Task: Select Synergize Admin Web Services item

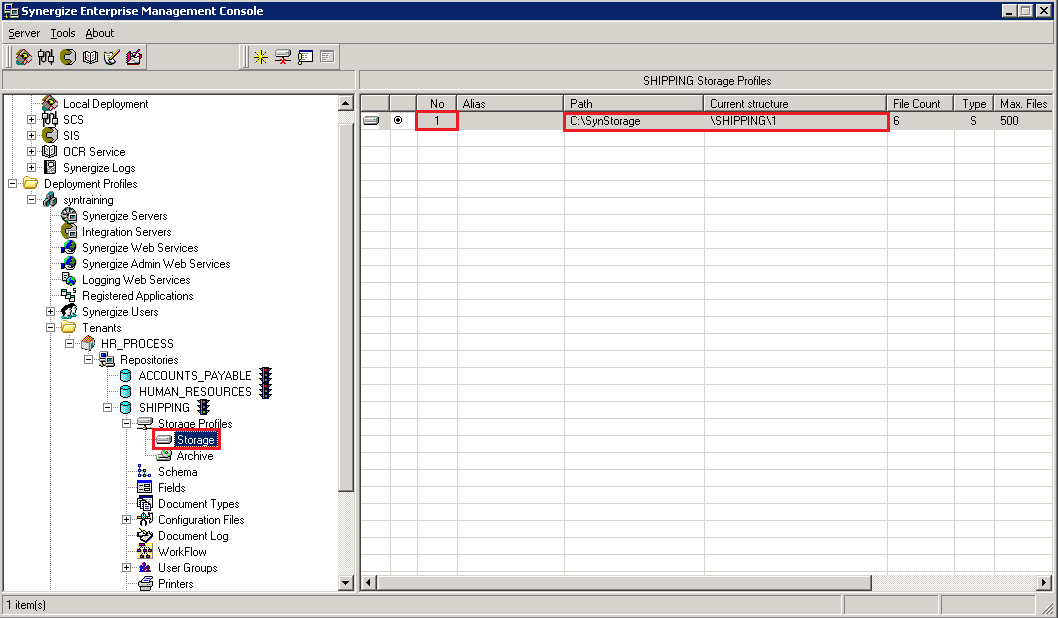Action: point(157,264)
